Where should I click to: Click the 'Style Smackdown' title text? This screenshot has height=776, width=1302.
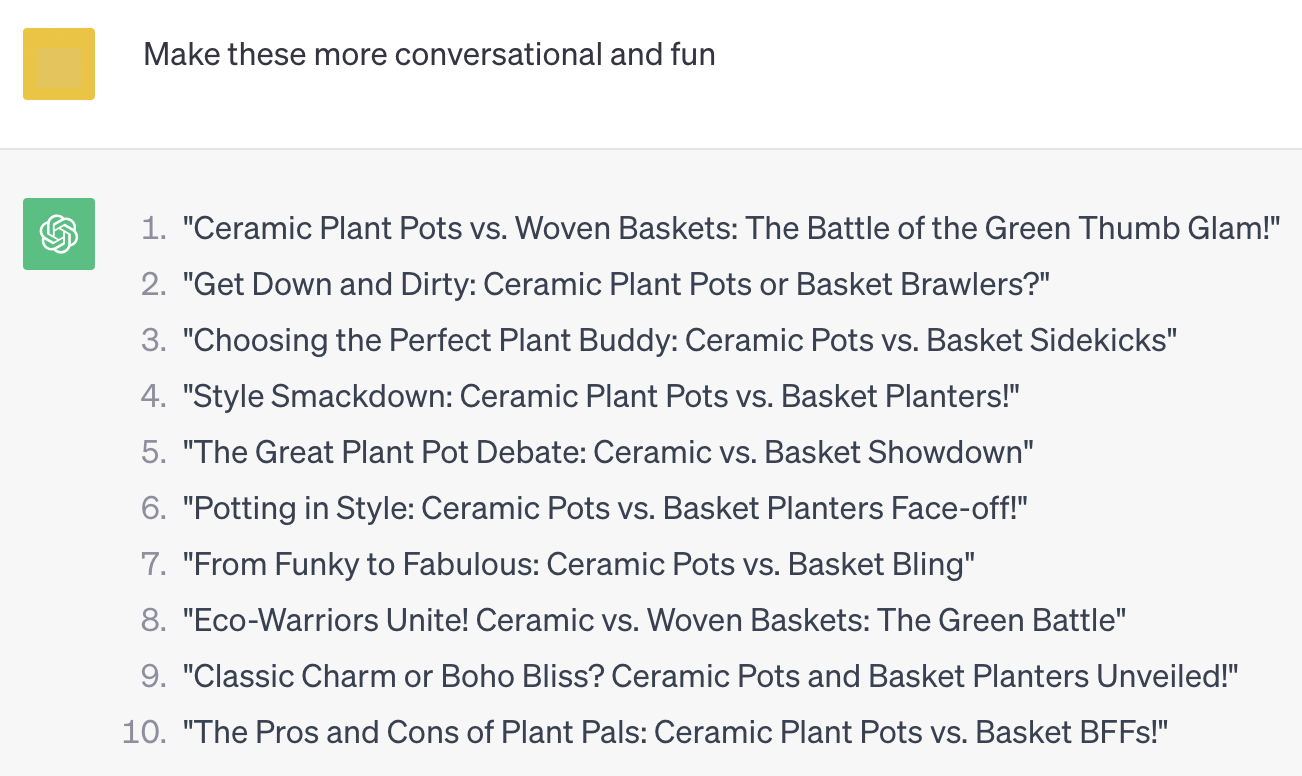[x=601, y=397]
